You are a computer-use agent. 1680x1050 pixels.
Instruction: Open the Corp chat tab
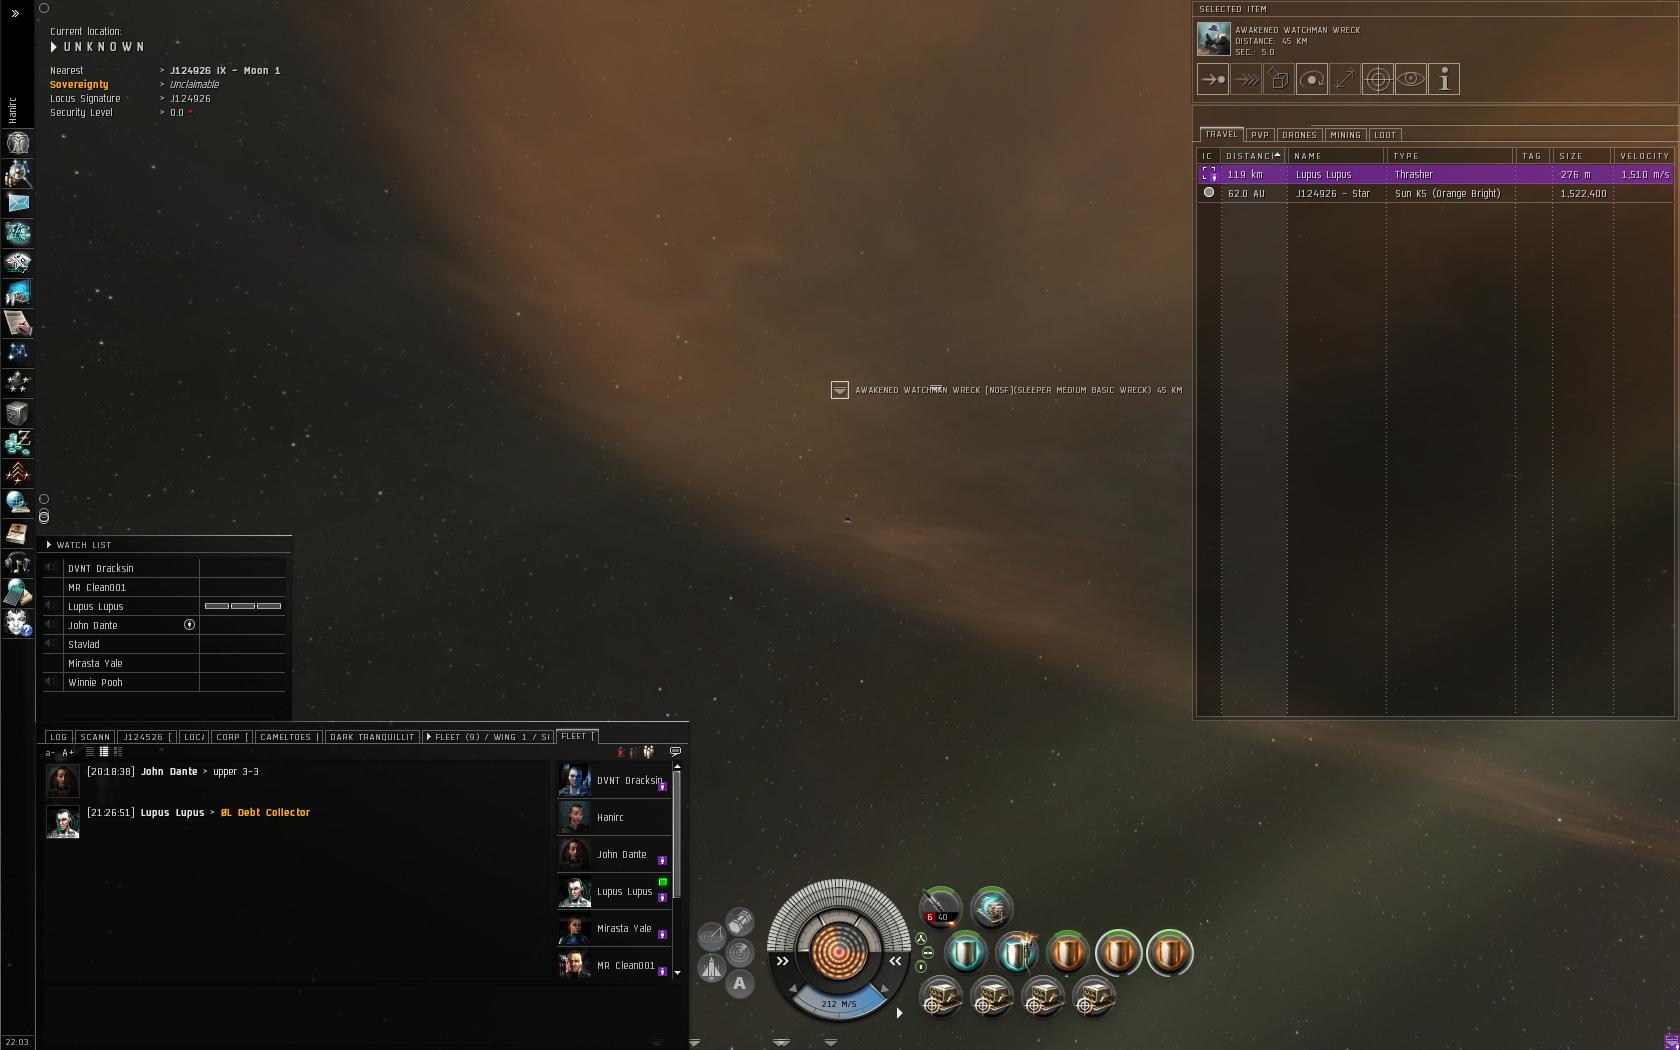231,737
